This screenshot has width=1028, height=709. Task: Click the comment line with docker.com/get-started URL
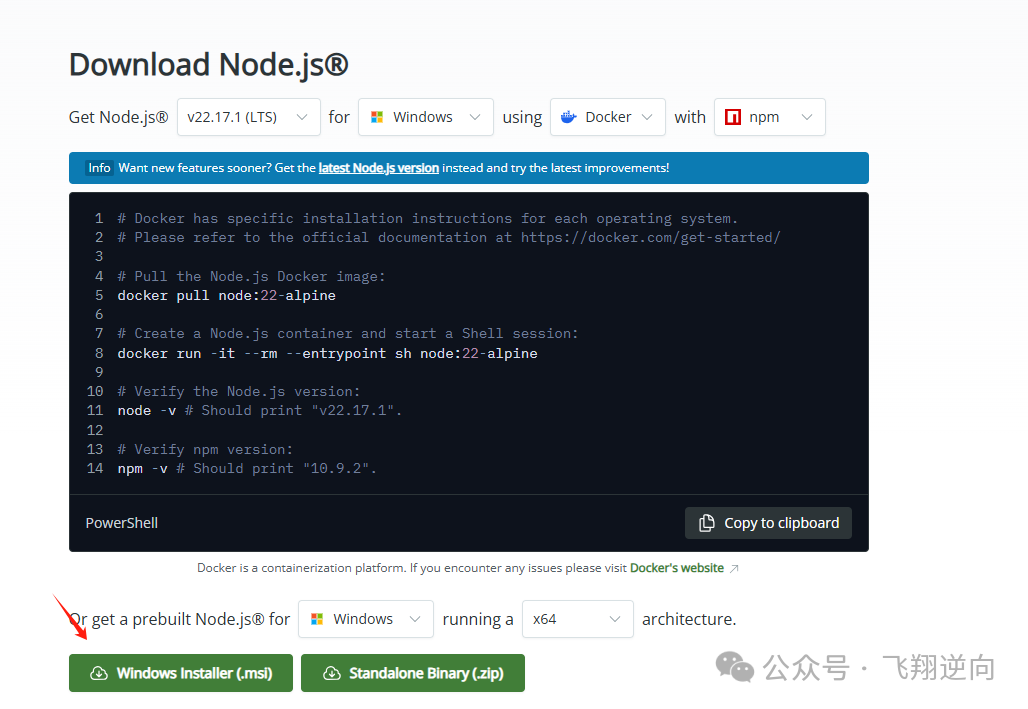coord(449,237)
